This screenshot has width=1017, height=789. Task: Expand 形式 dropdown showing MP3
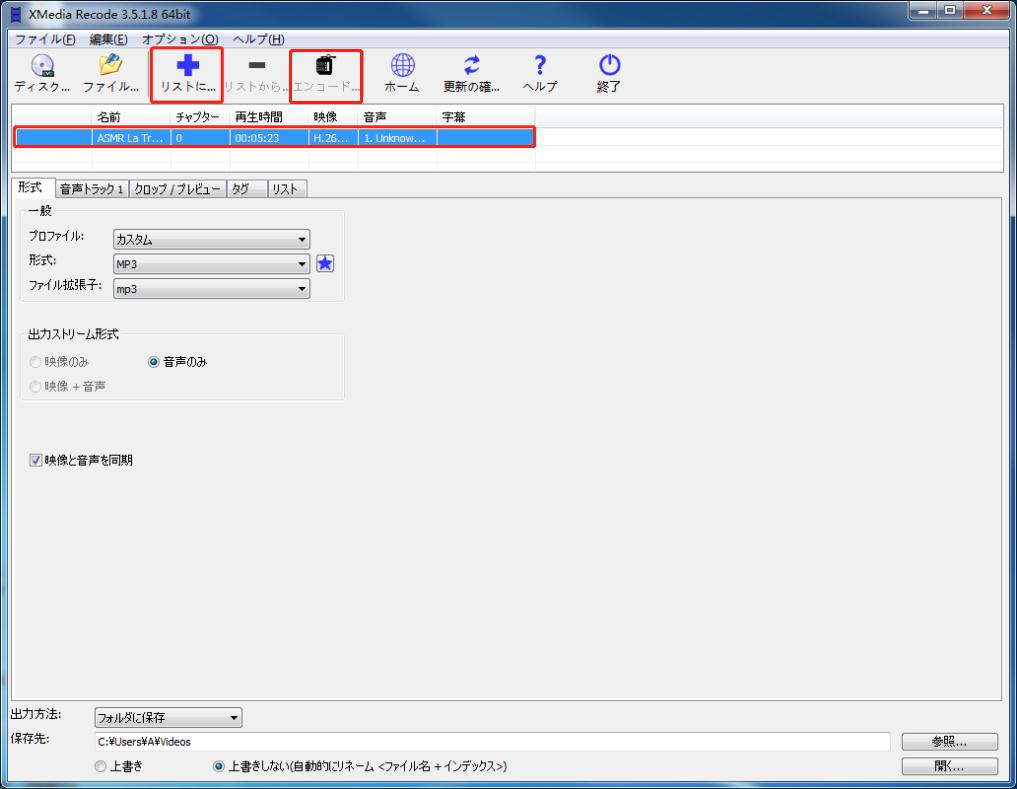point(211,264)
